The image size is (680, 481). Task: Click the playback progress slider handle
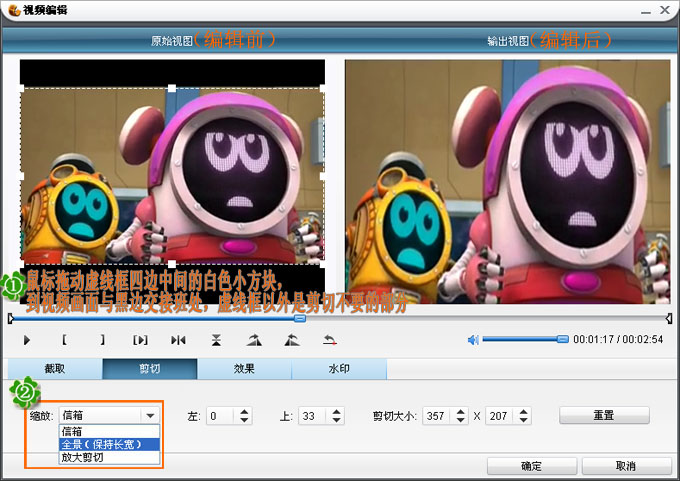pos(299,319)
